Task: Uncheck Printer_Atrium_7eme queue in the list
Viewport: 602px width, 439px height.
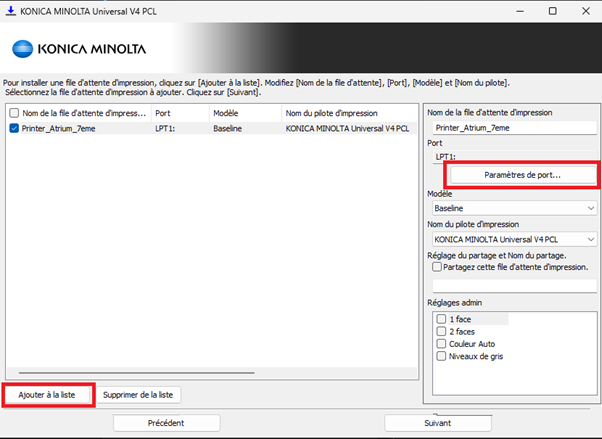Action: click(x=13, y=129)
